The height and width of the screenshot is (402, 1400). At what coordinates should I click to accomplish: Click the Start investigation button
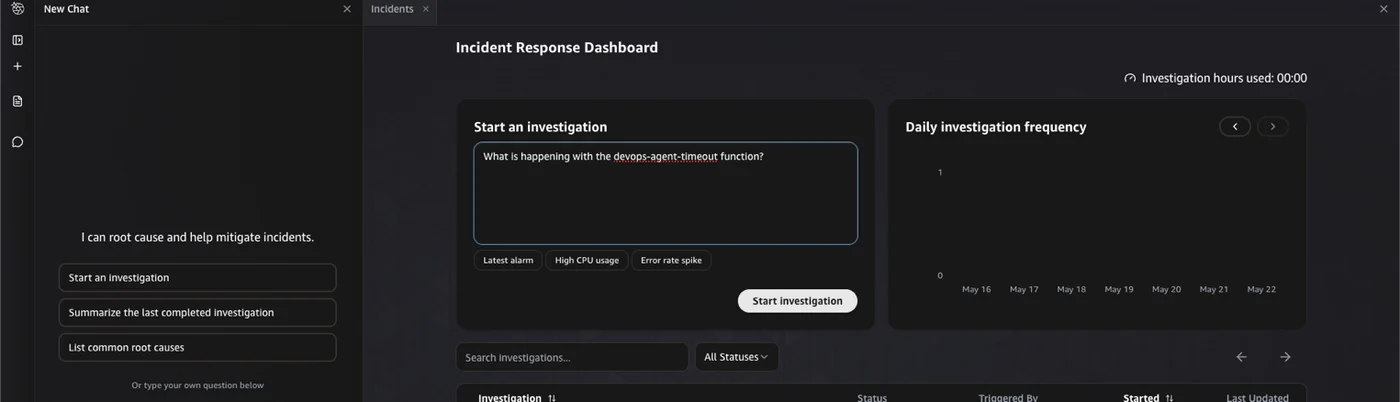[x=797, y=301]
